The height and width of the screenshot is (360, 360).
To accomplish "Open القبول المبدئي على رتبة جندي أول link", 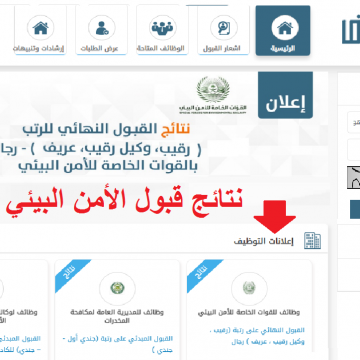I will pyautogui.click(x=118, y=345).
